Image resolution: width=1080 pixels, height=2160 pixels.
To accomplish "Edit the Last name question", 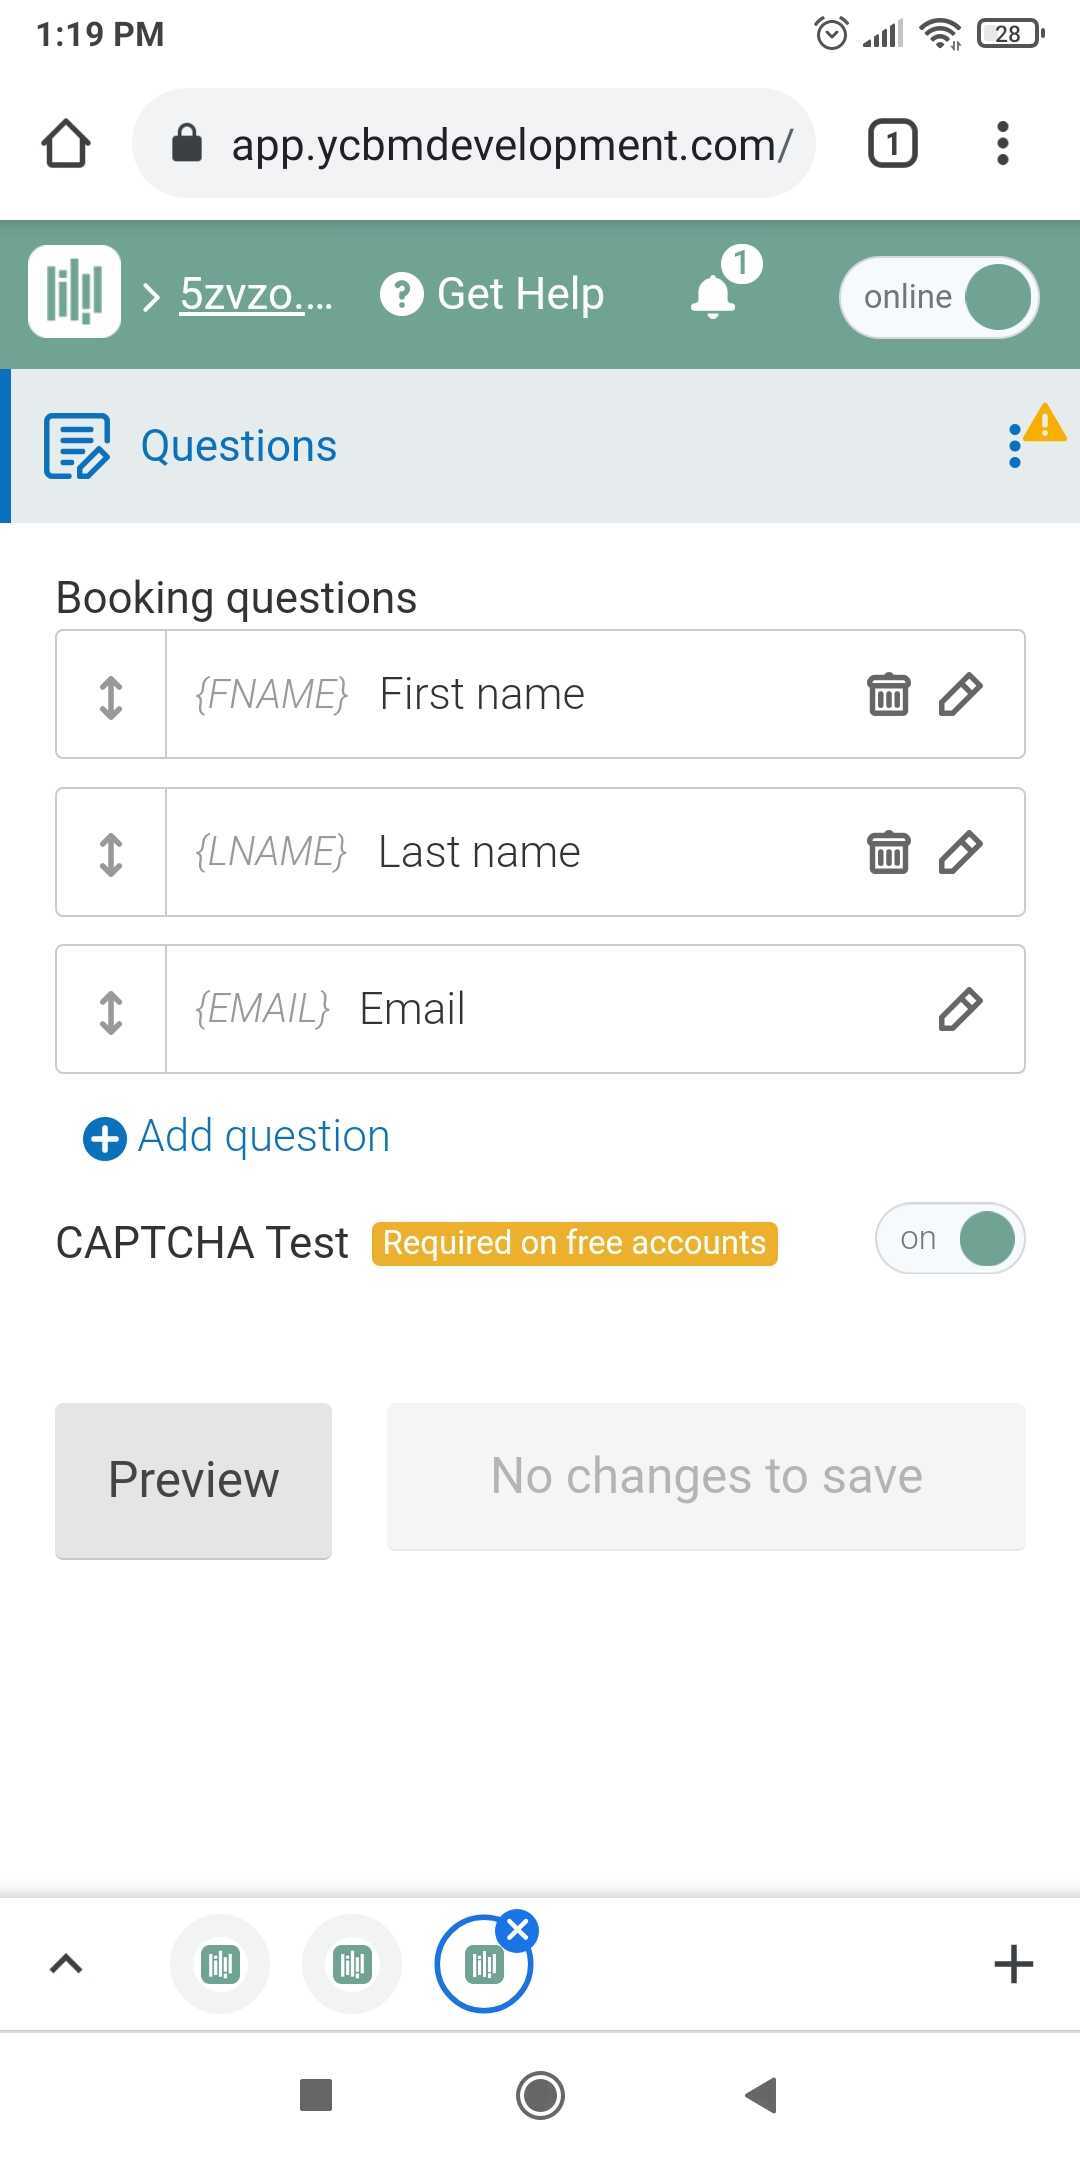I will [x=960, y=852].
